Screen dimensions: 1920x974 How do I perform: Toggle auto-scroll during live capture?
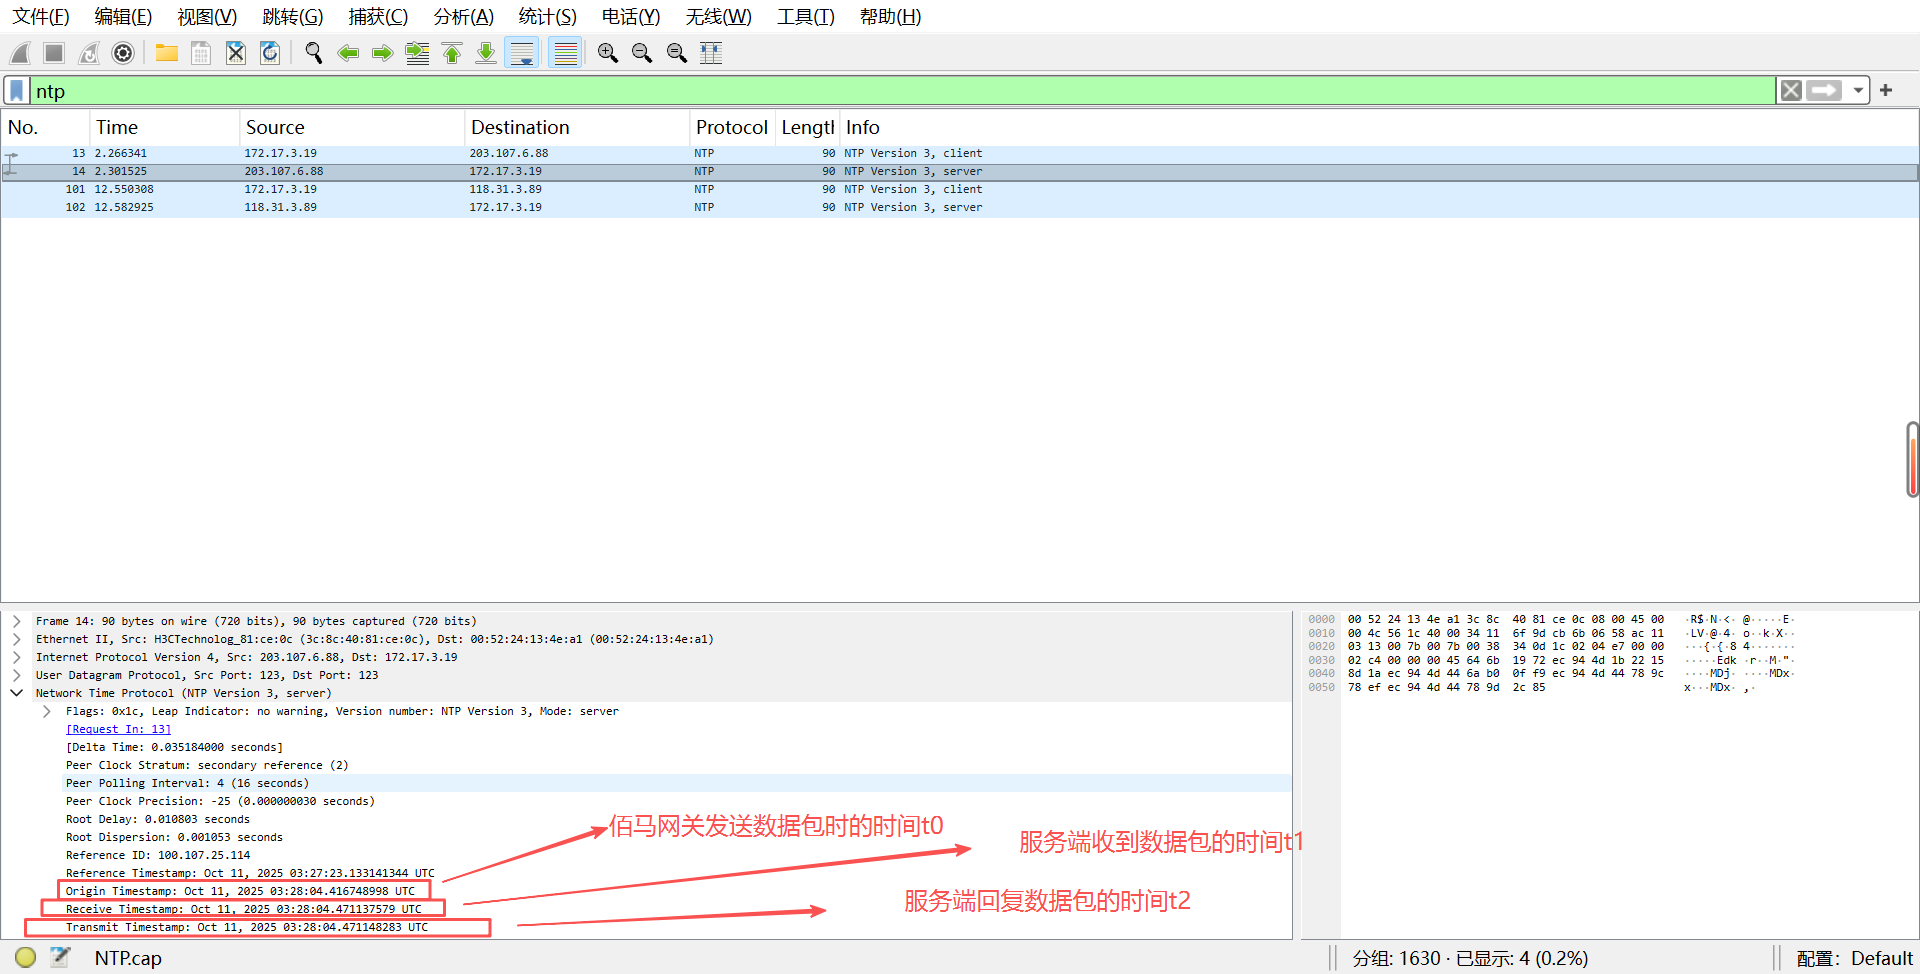click(x=522, y=53)
